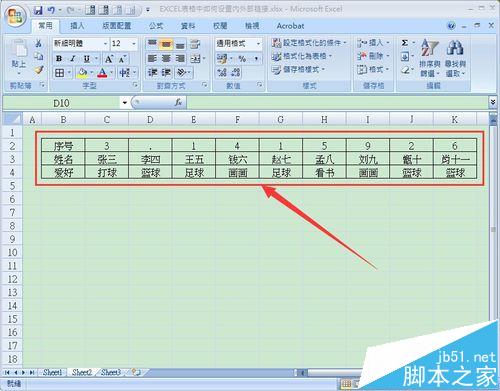The width and height of the screenshot is (500, 391).
Task: Click the fx insert function icon
Action: (178, 103)
